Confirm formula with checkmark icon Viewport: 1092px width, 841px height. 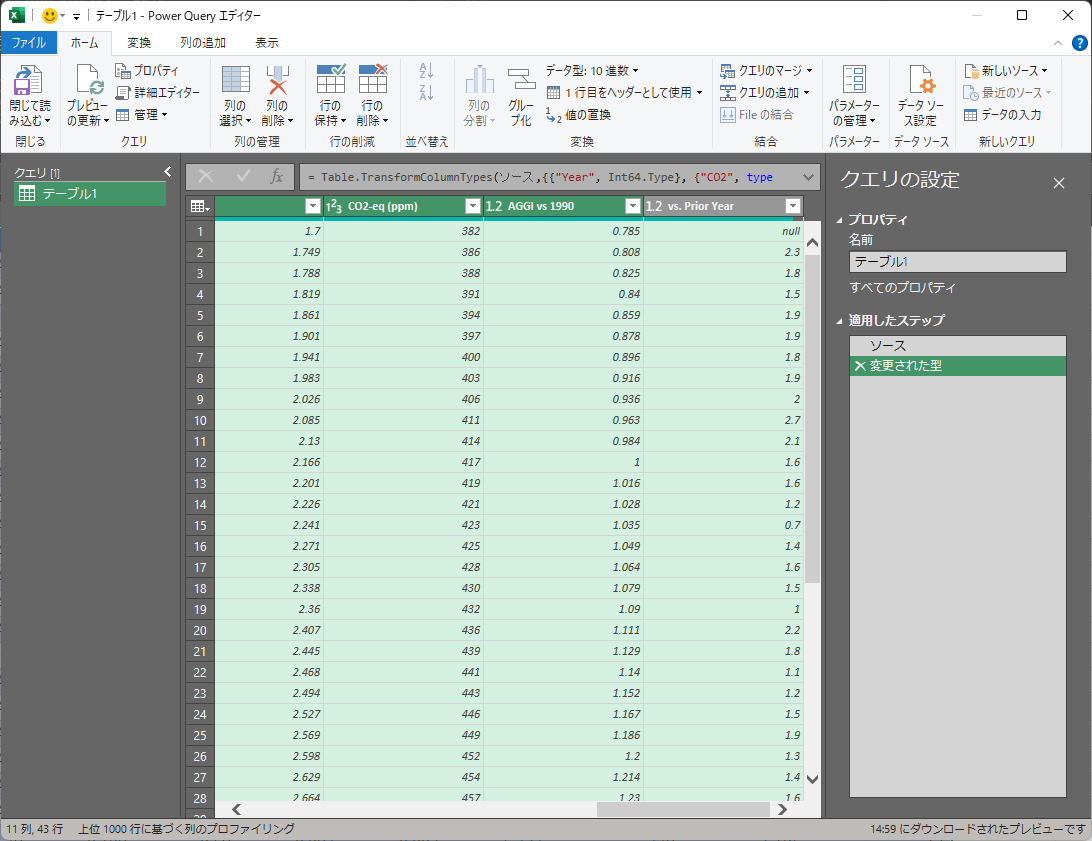[x=243, y=177]
